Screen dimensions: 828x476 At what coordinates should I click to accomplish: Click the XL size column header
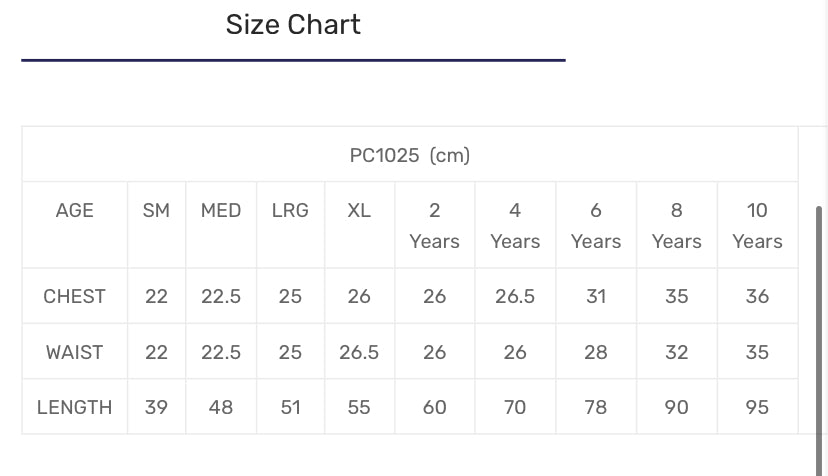tap(359, 210)
